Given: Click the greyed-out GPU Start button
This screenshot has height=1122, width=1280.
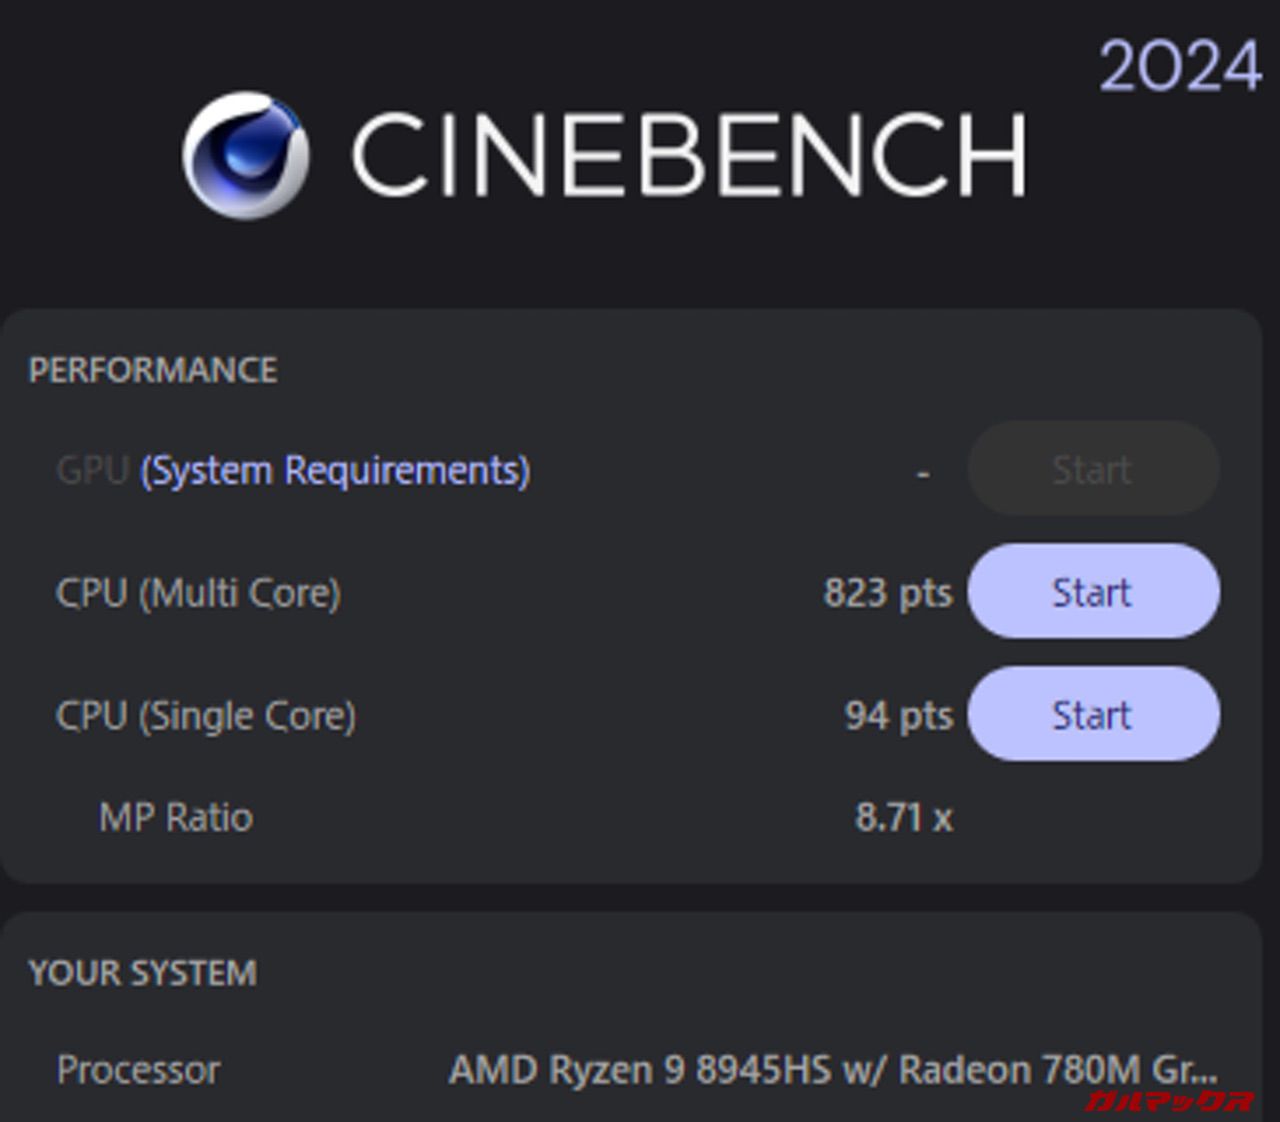Looking at the screenshot, I should click(x=1092, y=469).
